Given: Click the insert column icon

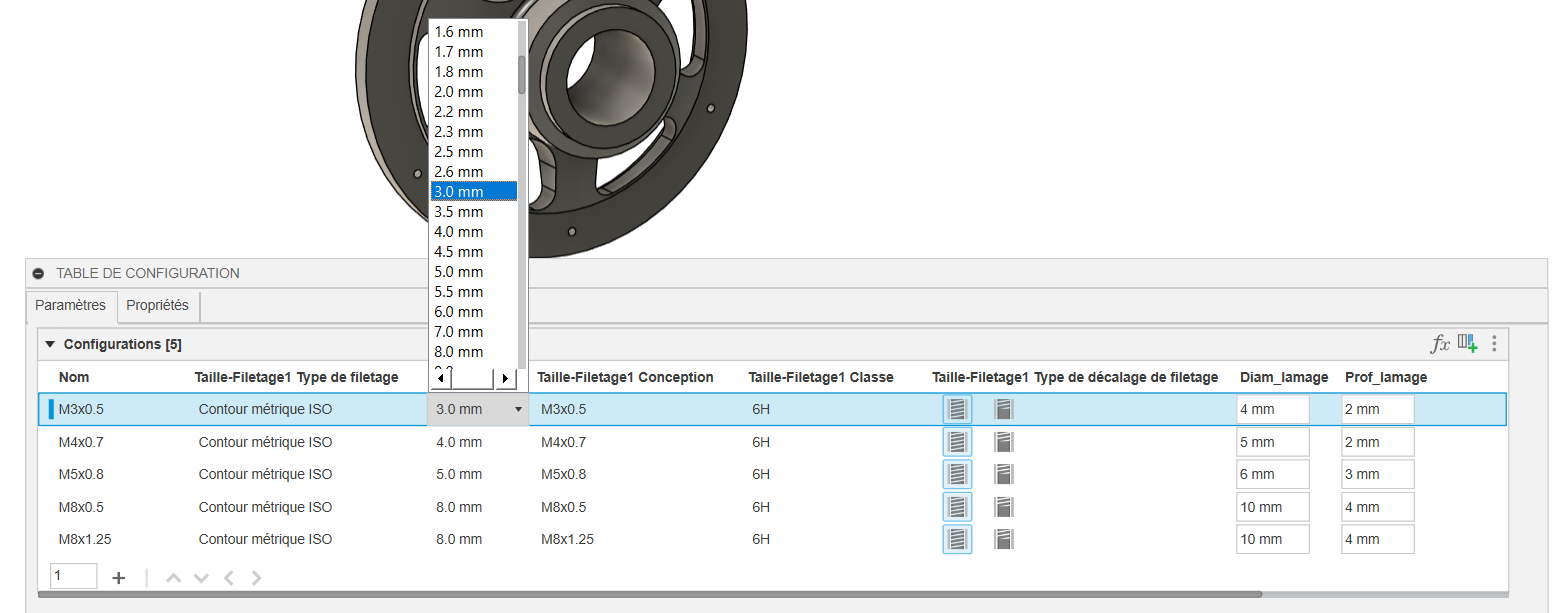Looking at the screenshot, I should 1467,344.
